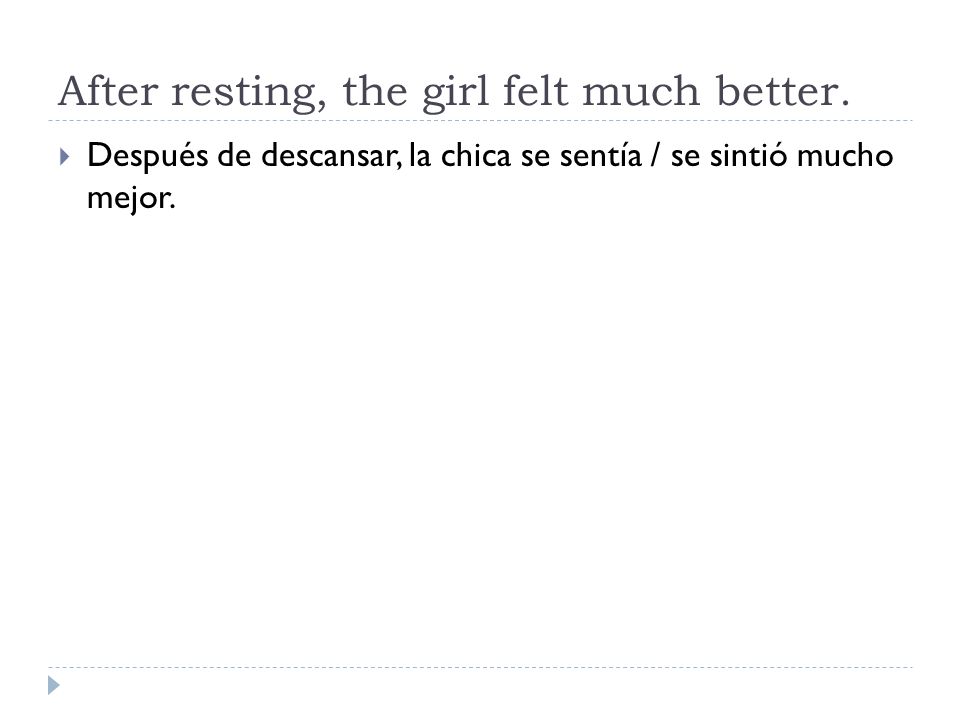The width and height of the screenshot is (960, 720).
Task: Click the word "After" in the title
Action: tap(108, 91)
